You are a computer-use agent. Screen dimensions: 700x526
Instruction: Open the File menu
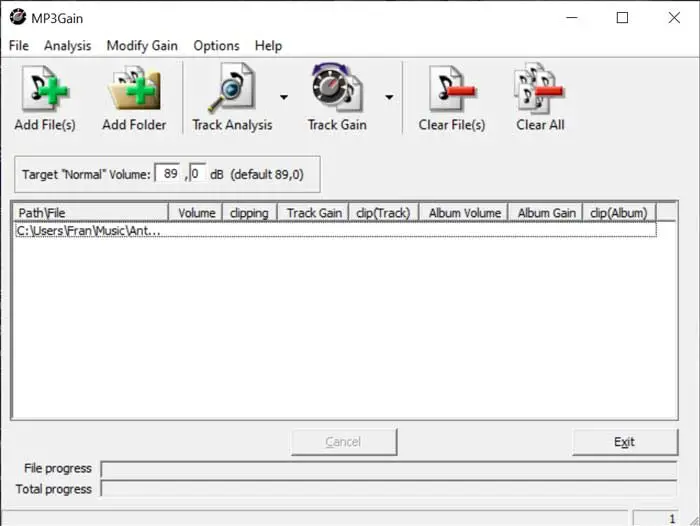pos(19,46)
